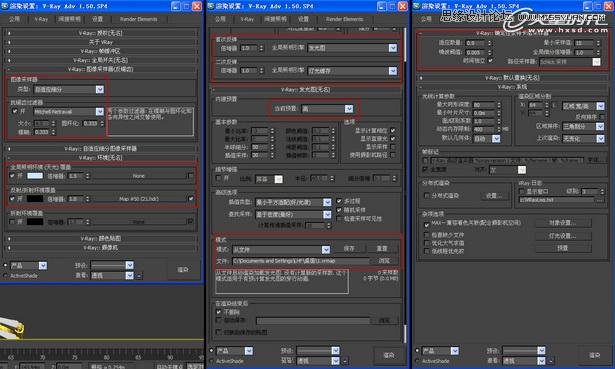Expand the V-Ray:: 全局开关[无名] rollout
The width and height of the screenshot is (615, 369).
click(x=100, y=60)
